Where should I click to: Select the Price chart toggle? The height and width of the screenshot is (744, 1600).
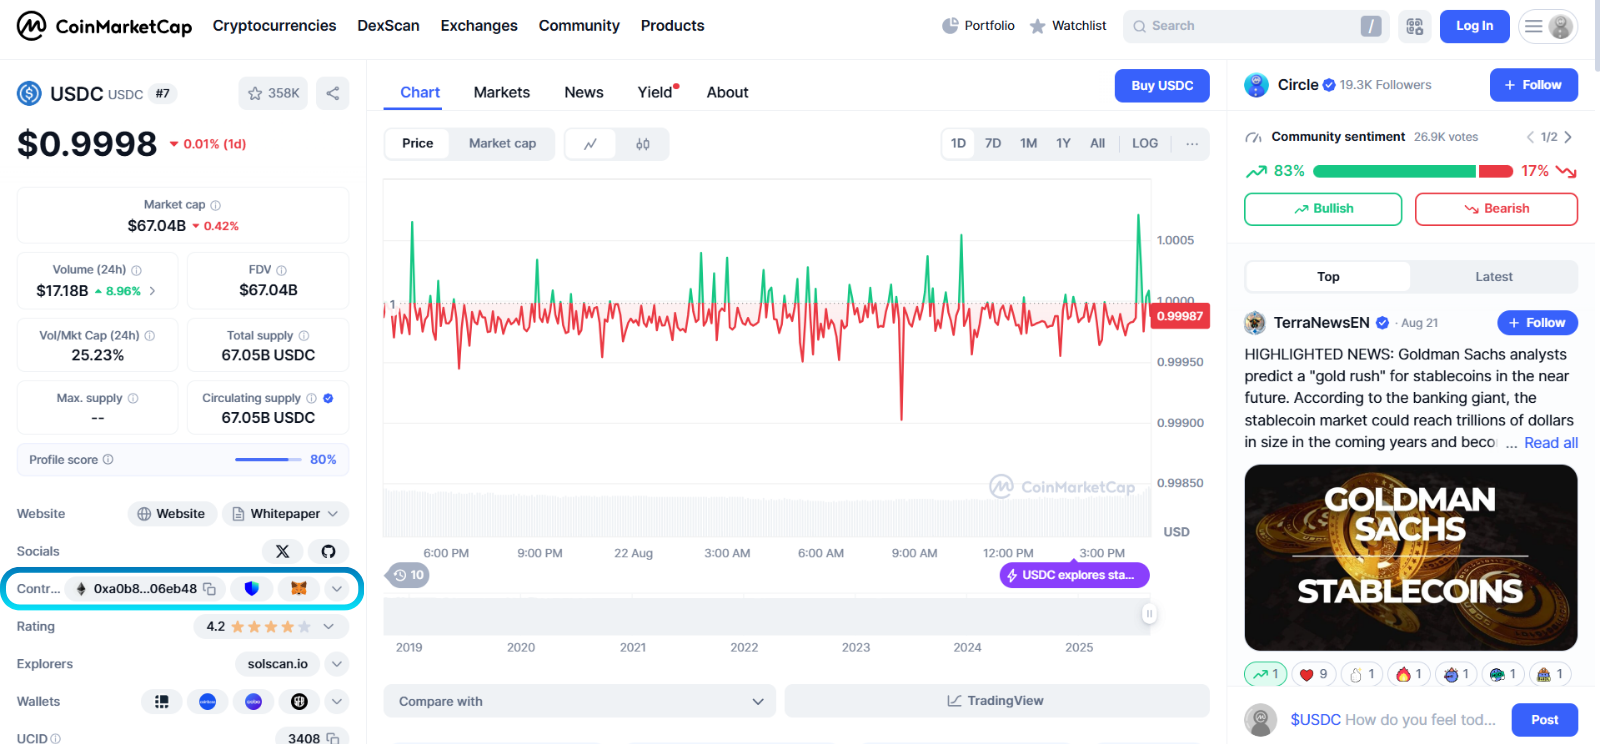[x=418, y=144]
